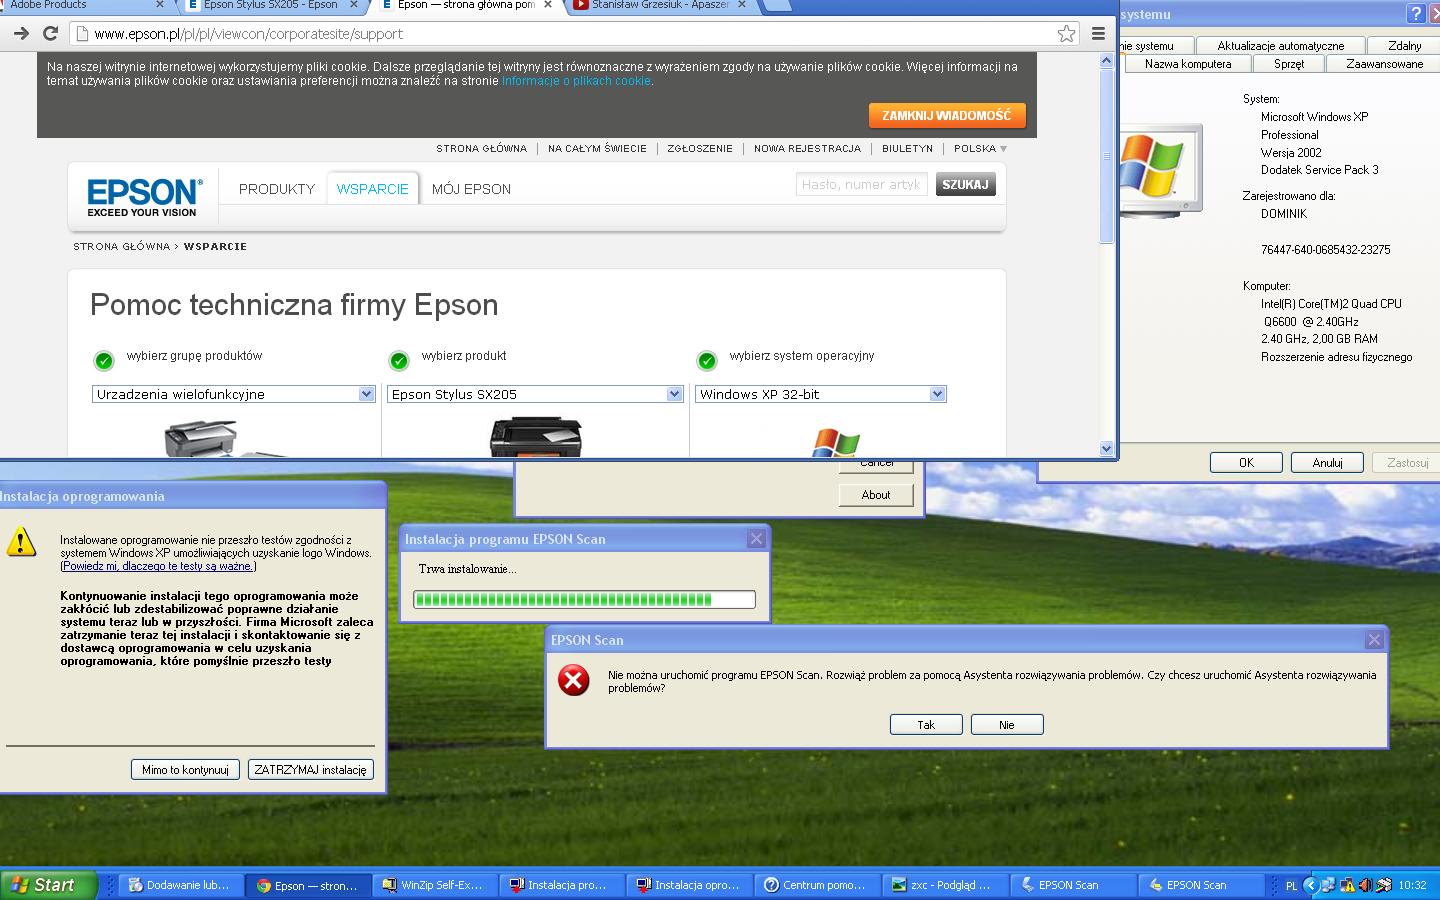Screen dimensions: 1440x900
Task: Open the 'Aktualizacje automatyczne' tab in system properties
Action: click(x=1280, y=45)
